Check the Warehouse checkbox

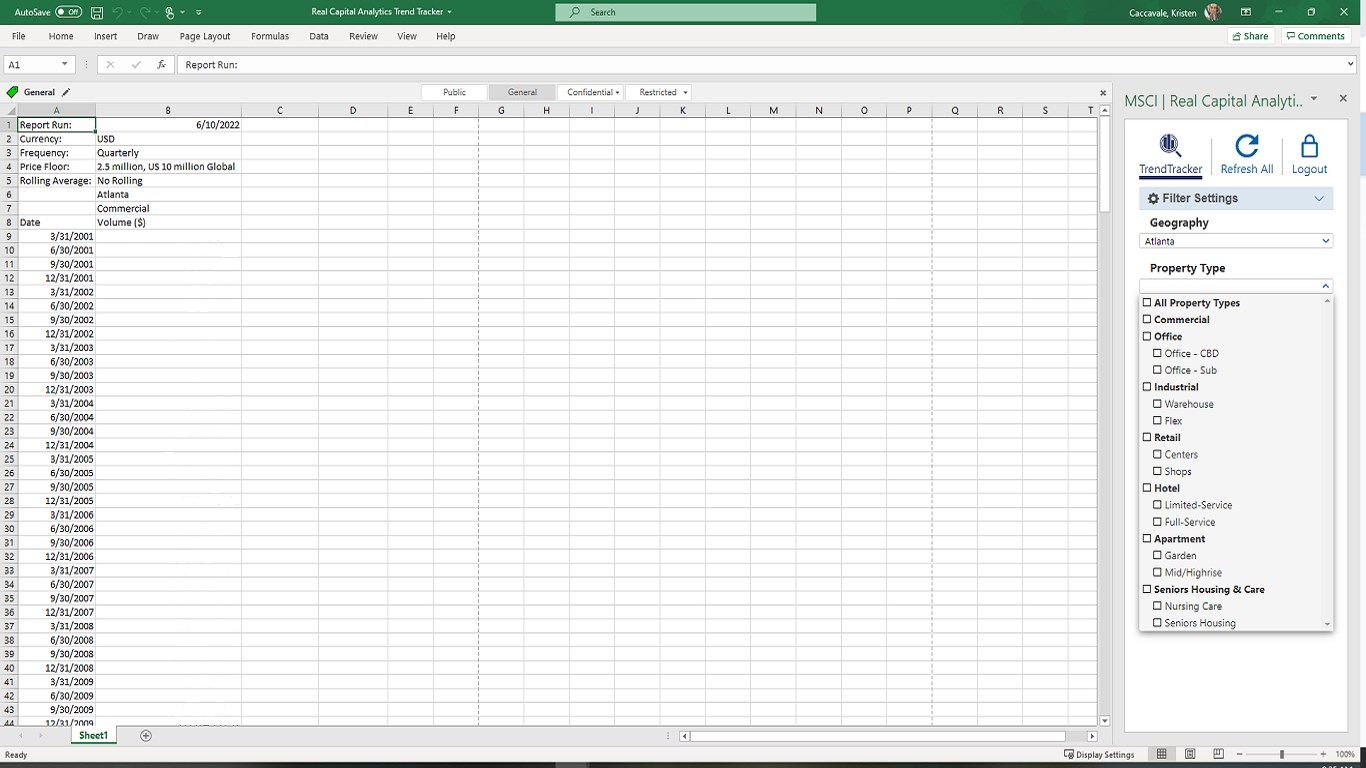click(1157, 404)
